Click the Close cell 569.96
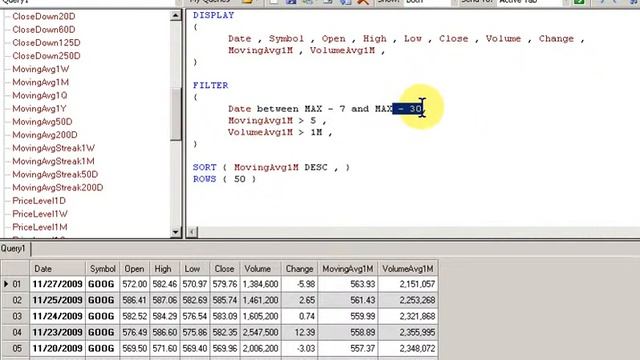This screenshot has width=640, height=360. (x=225, y=349)
